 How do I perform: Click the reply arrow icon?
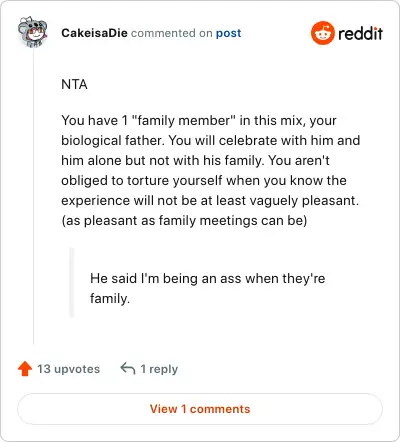click(128, 369)
